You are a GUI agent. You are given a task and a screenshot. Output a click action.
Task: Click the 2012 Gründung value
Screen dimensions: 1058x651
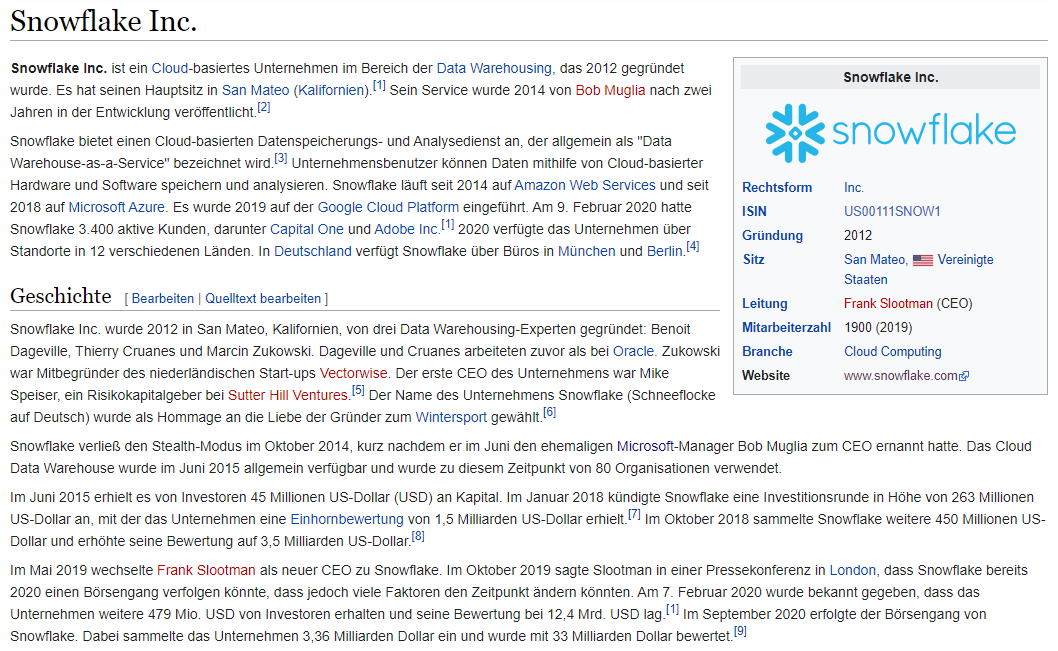click(x=858, y=236)
